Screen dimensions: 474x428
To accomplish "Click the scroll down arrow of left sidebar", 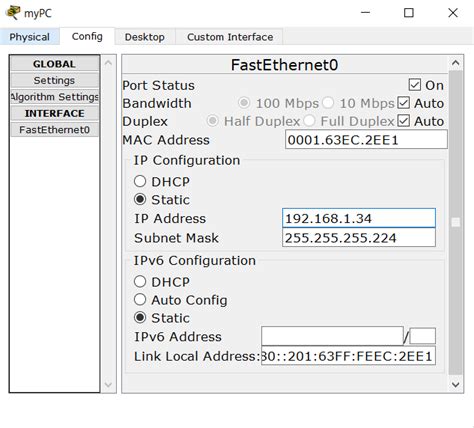I will (108, 385).
